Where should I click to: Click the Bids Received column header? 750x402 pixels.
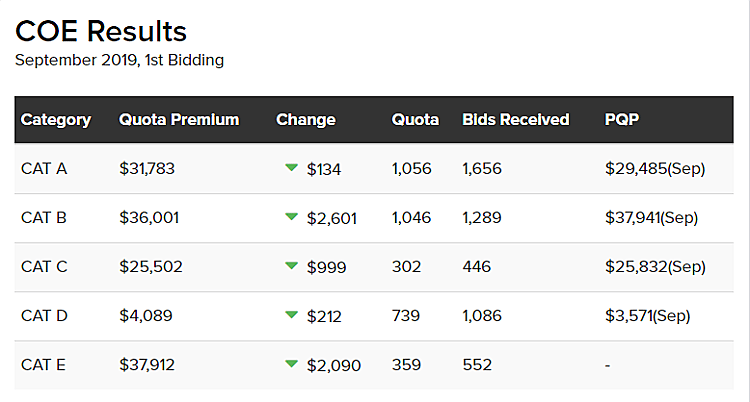tap(516, 120)
